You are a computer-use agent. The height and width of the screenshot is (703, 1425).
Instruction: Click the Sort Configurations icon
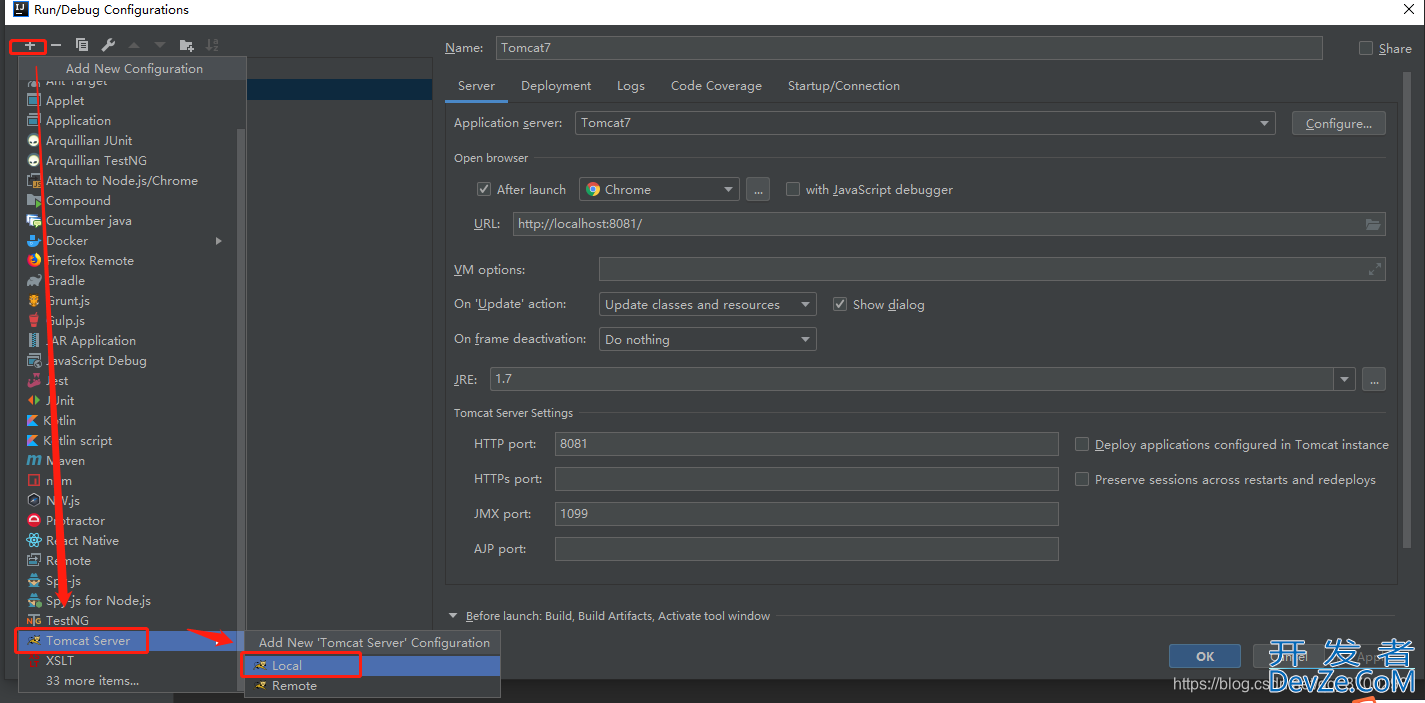[x=212, y=45]
